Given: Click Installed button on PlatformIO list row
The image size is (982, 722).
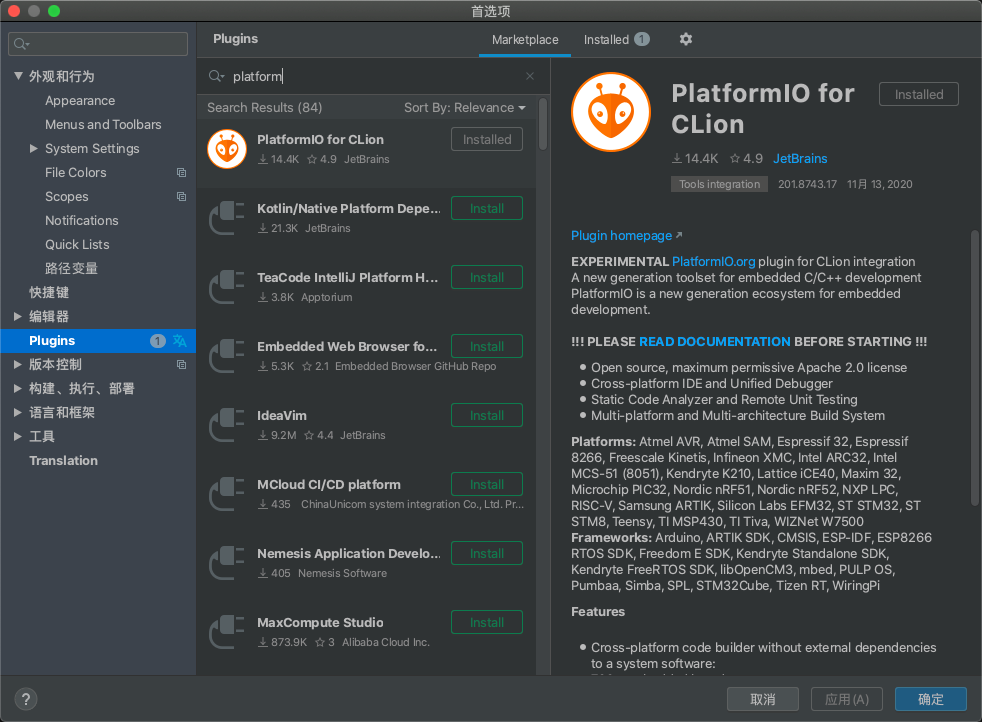Looking at the screenshot, I should 487,140.
